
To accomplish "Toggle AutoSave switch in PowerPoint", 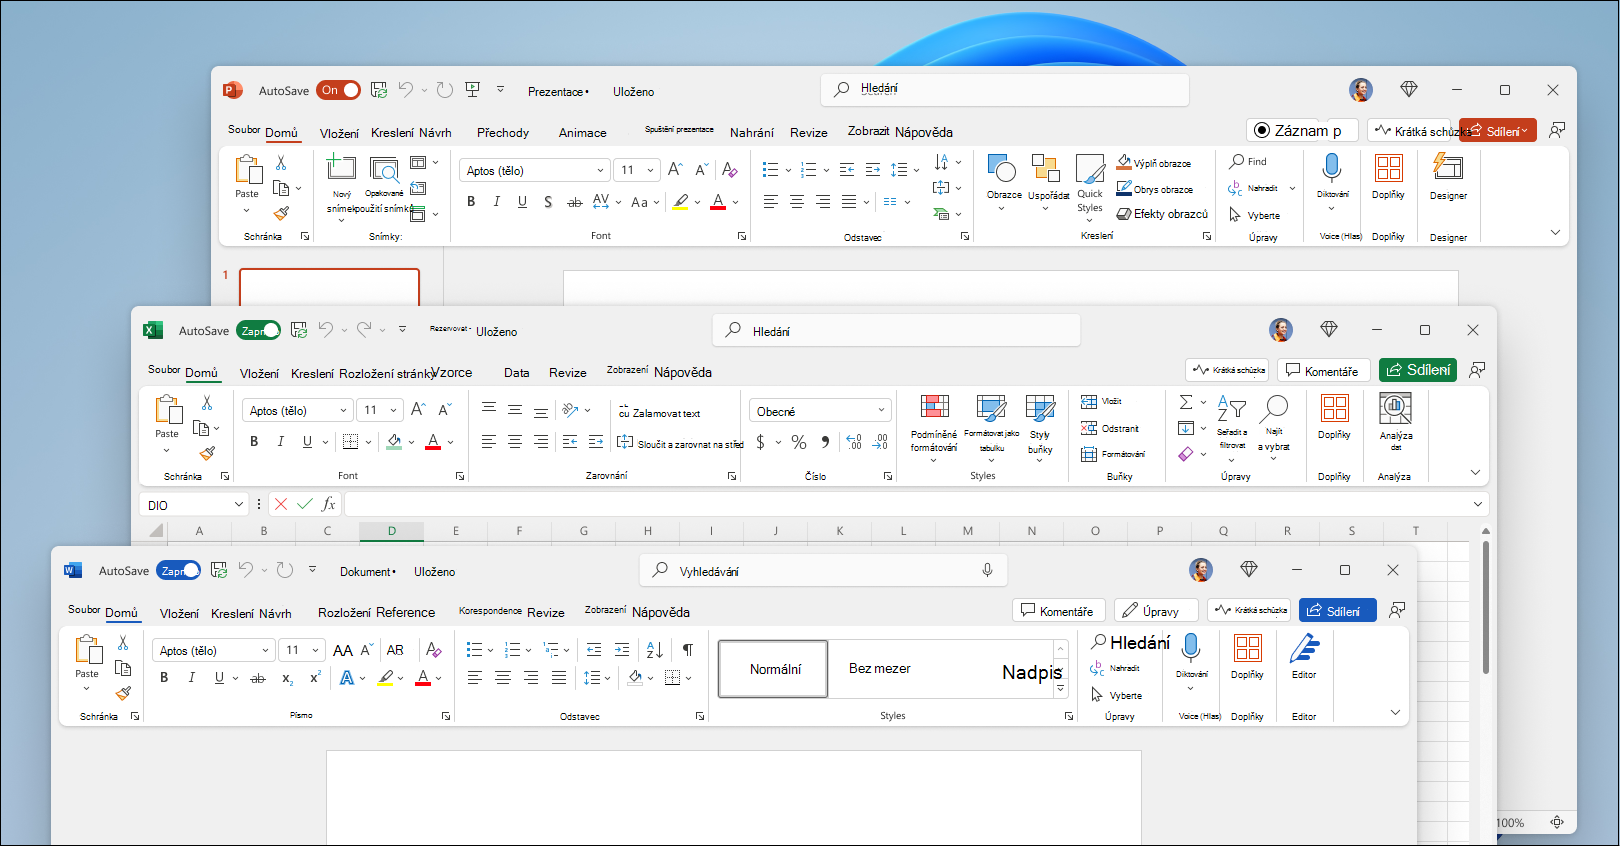I will (x=339, y=90).
